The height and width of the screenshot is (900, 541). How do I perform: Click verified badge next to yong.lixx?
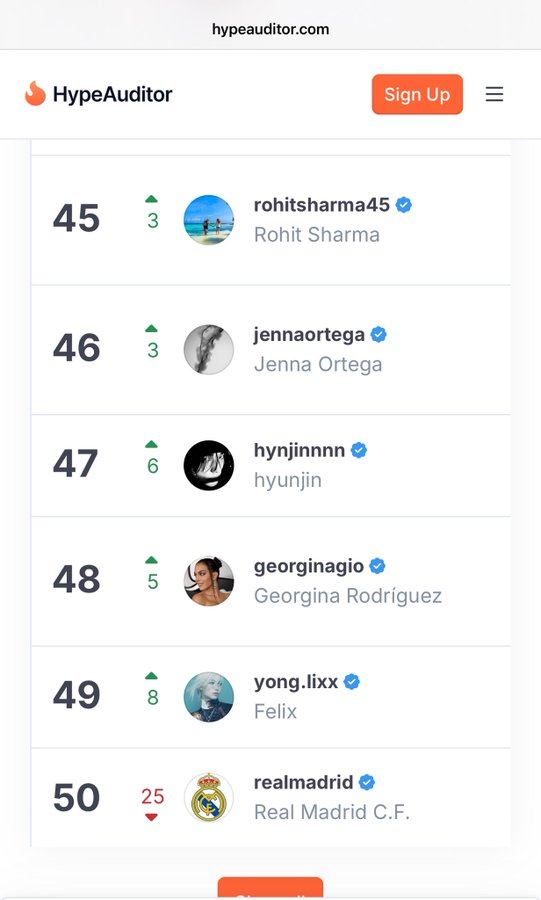point(352,682)
